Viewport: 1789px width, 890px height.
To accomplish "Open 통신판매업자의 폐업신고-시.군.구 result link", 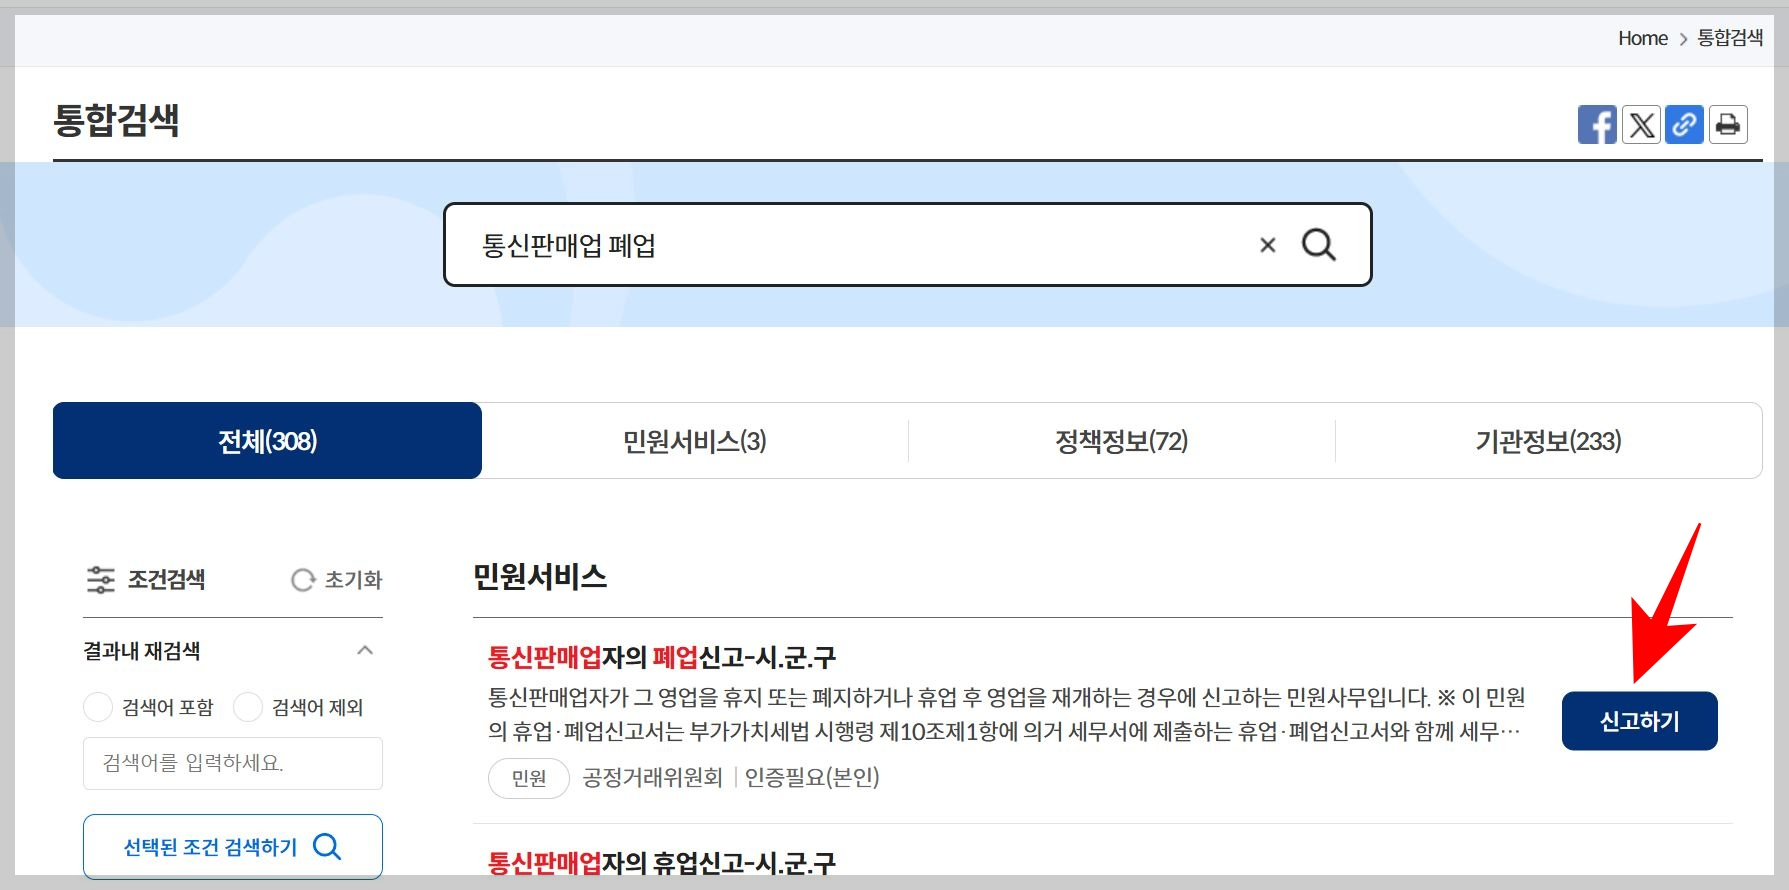I will tap(661, 657).
